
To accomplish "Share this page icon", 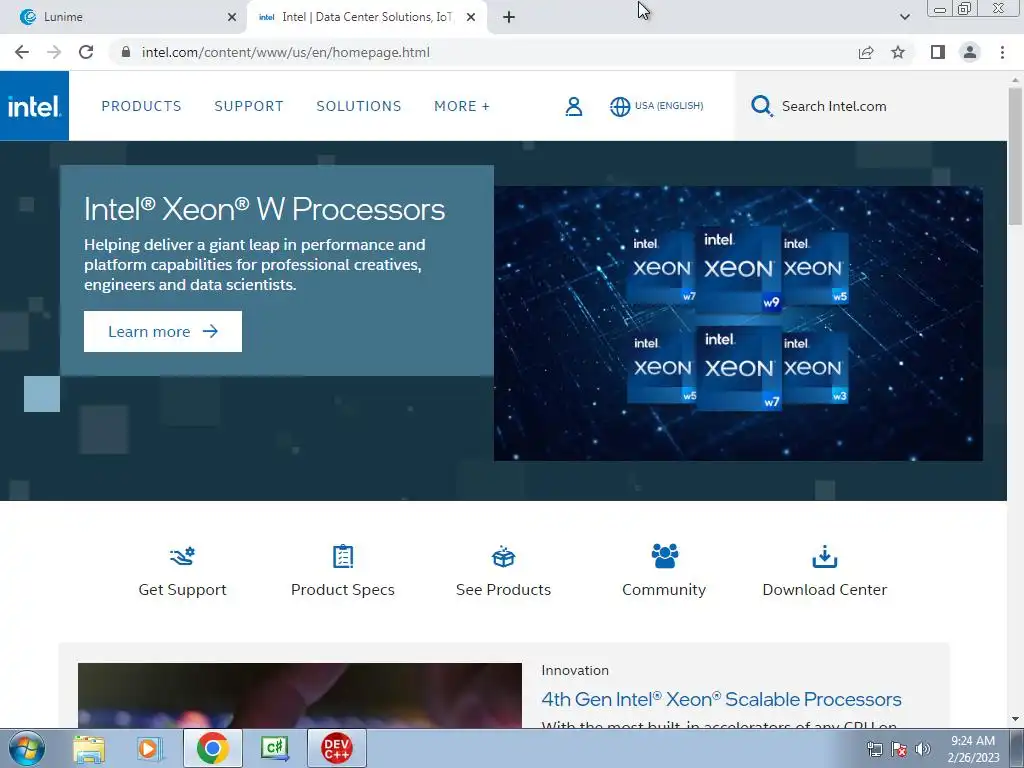I will (866, 52).
